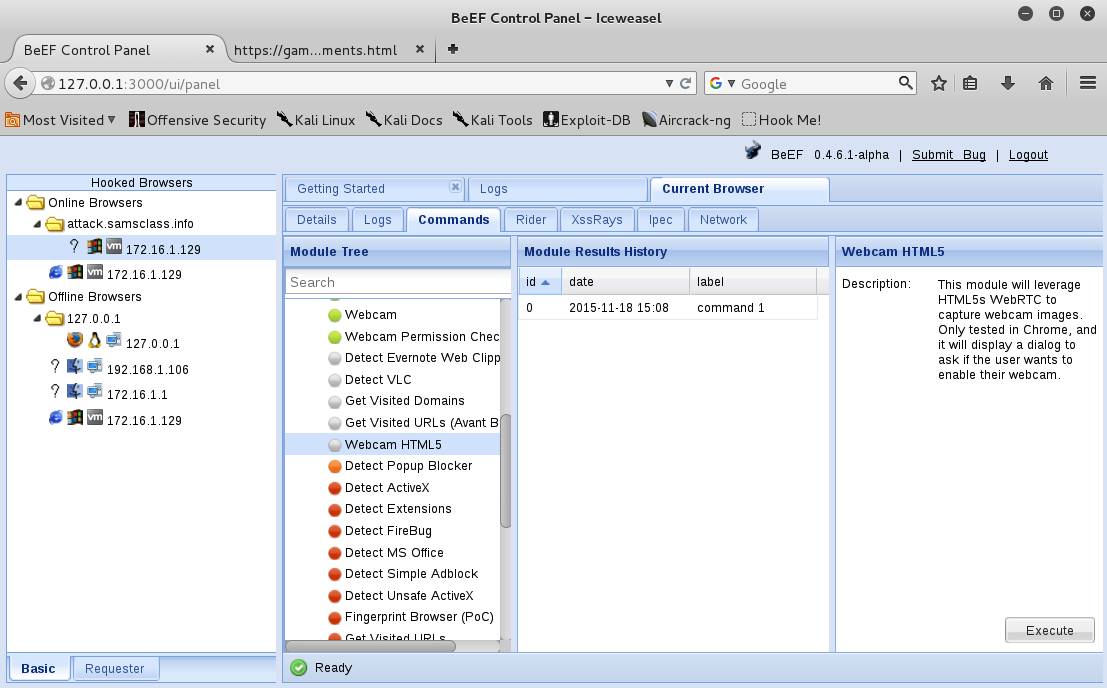Viewport: 1107px width, 688px height.
Task: Switch to Current Browser tab
Action: 739,189
